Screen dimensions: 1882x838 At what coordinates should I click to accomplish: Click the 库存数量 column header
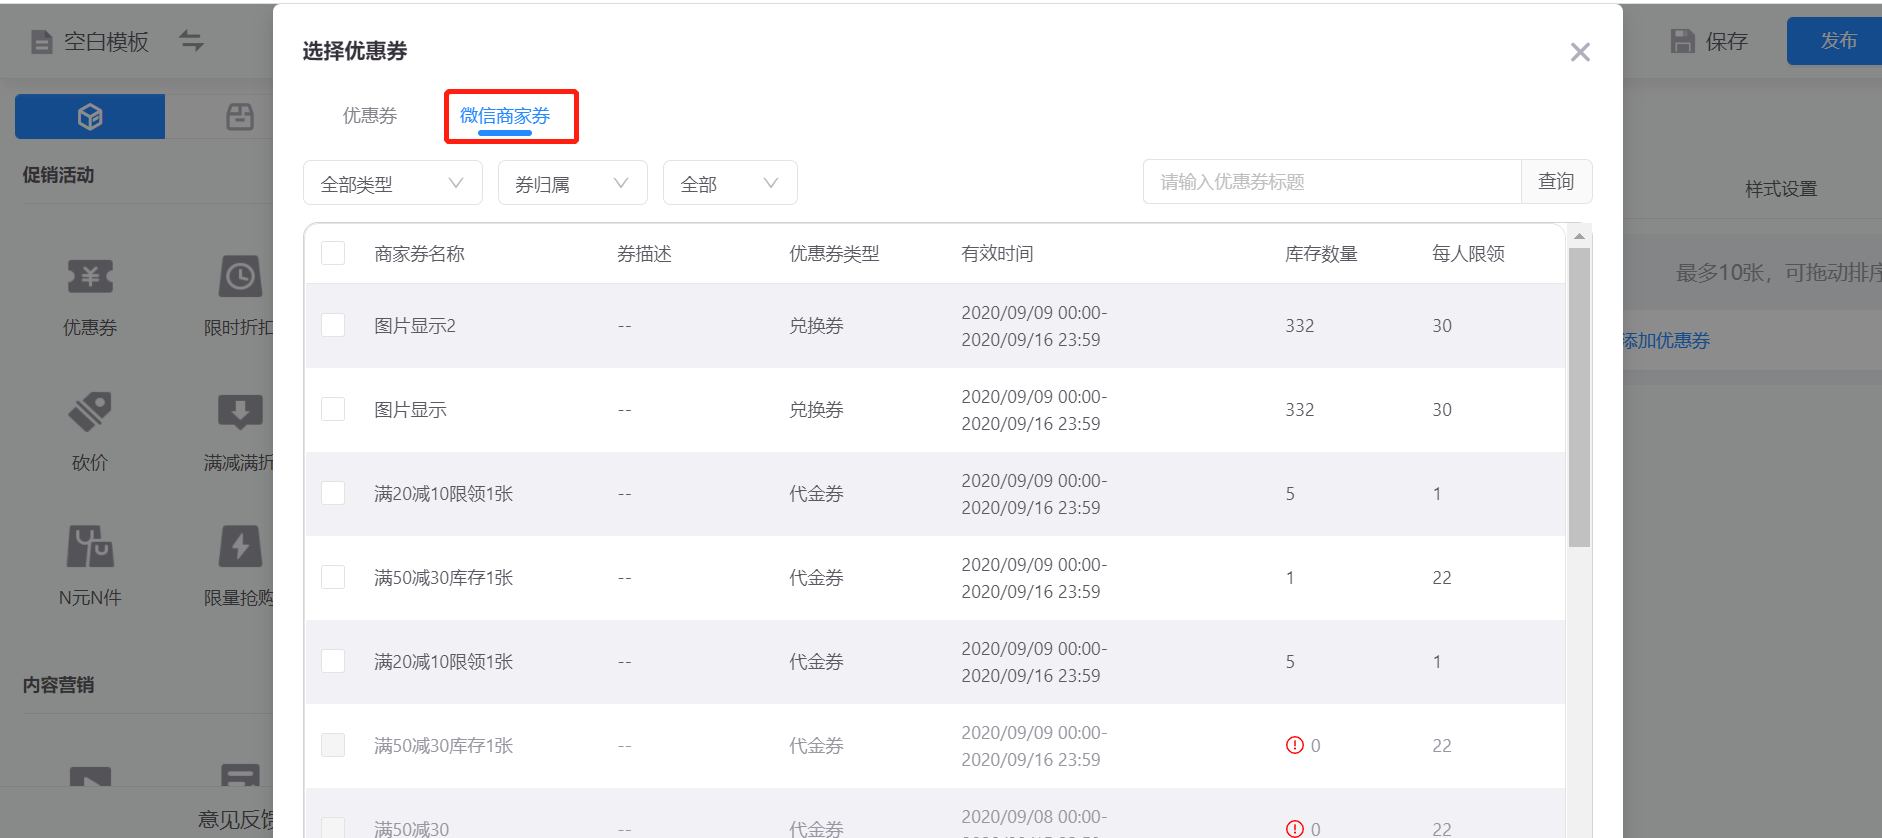pos(1321,254)
